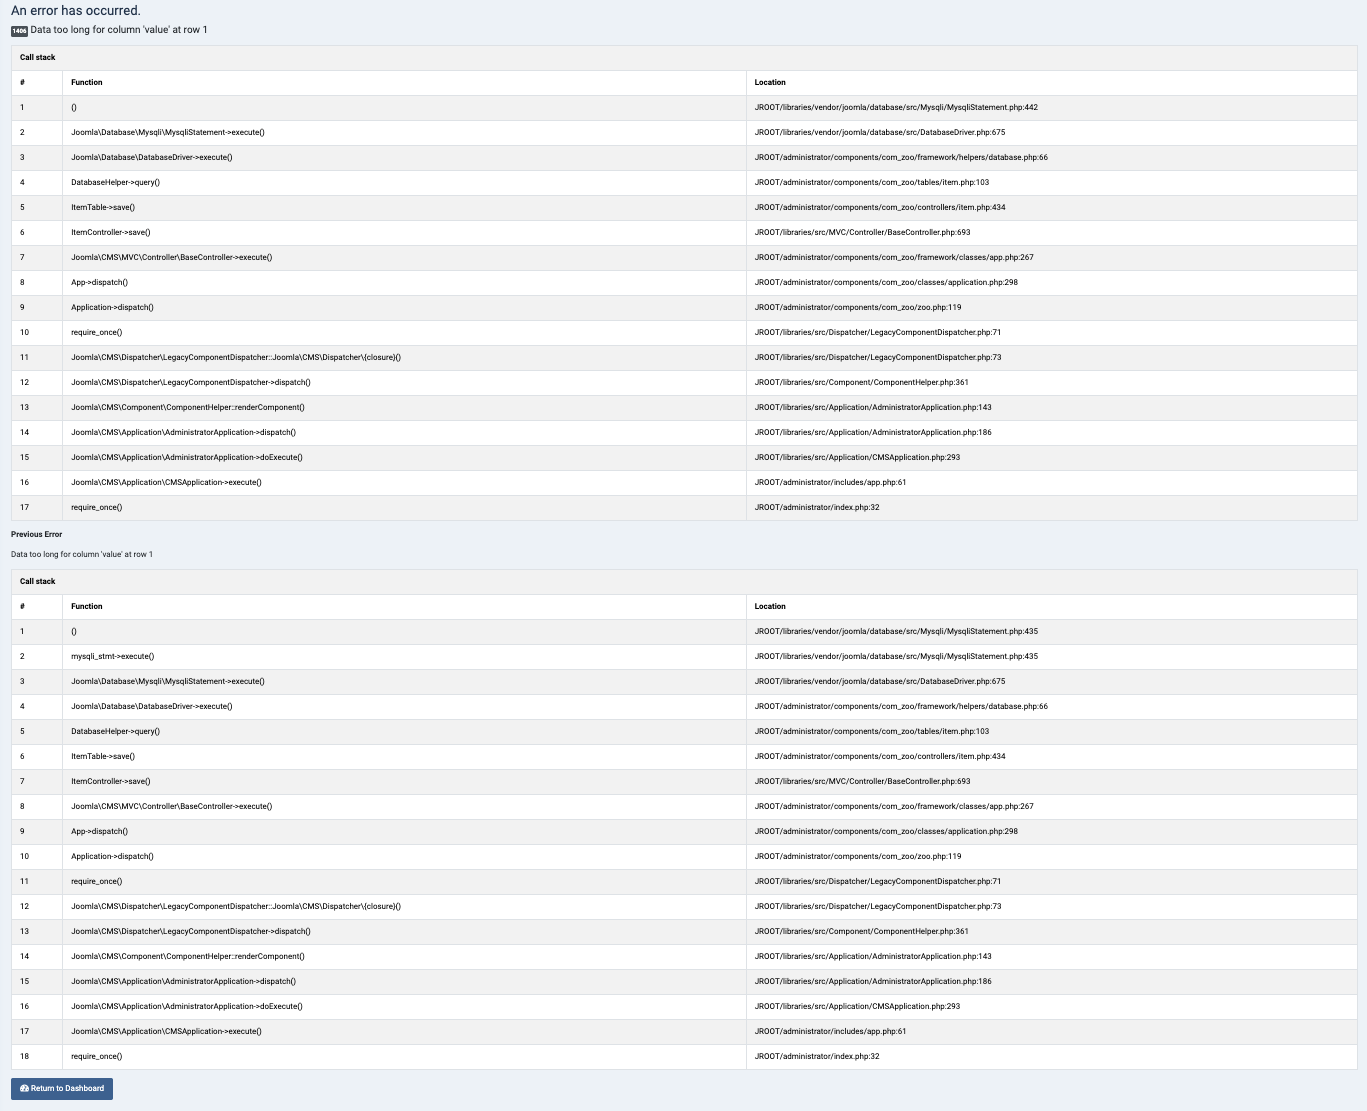Click Location column header in second call stack
This screenshot has height=1111, width=1367.
pyautogui.click(x=770, y=606)
